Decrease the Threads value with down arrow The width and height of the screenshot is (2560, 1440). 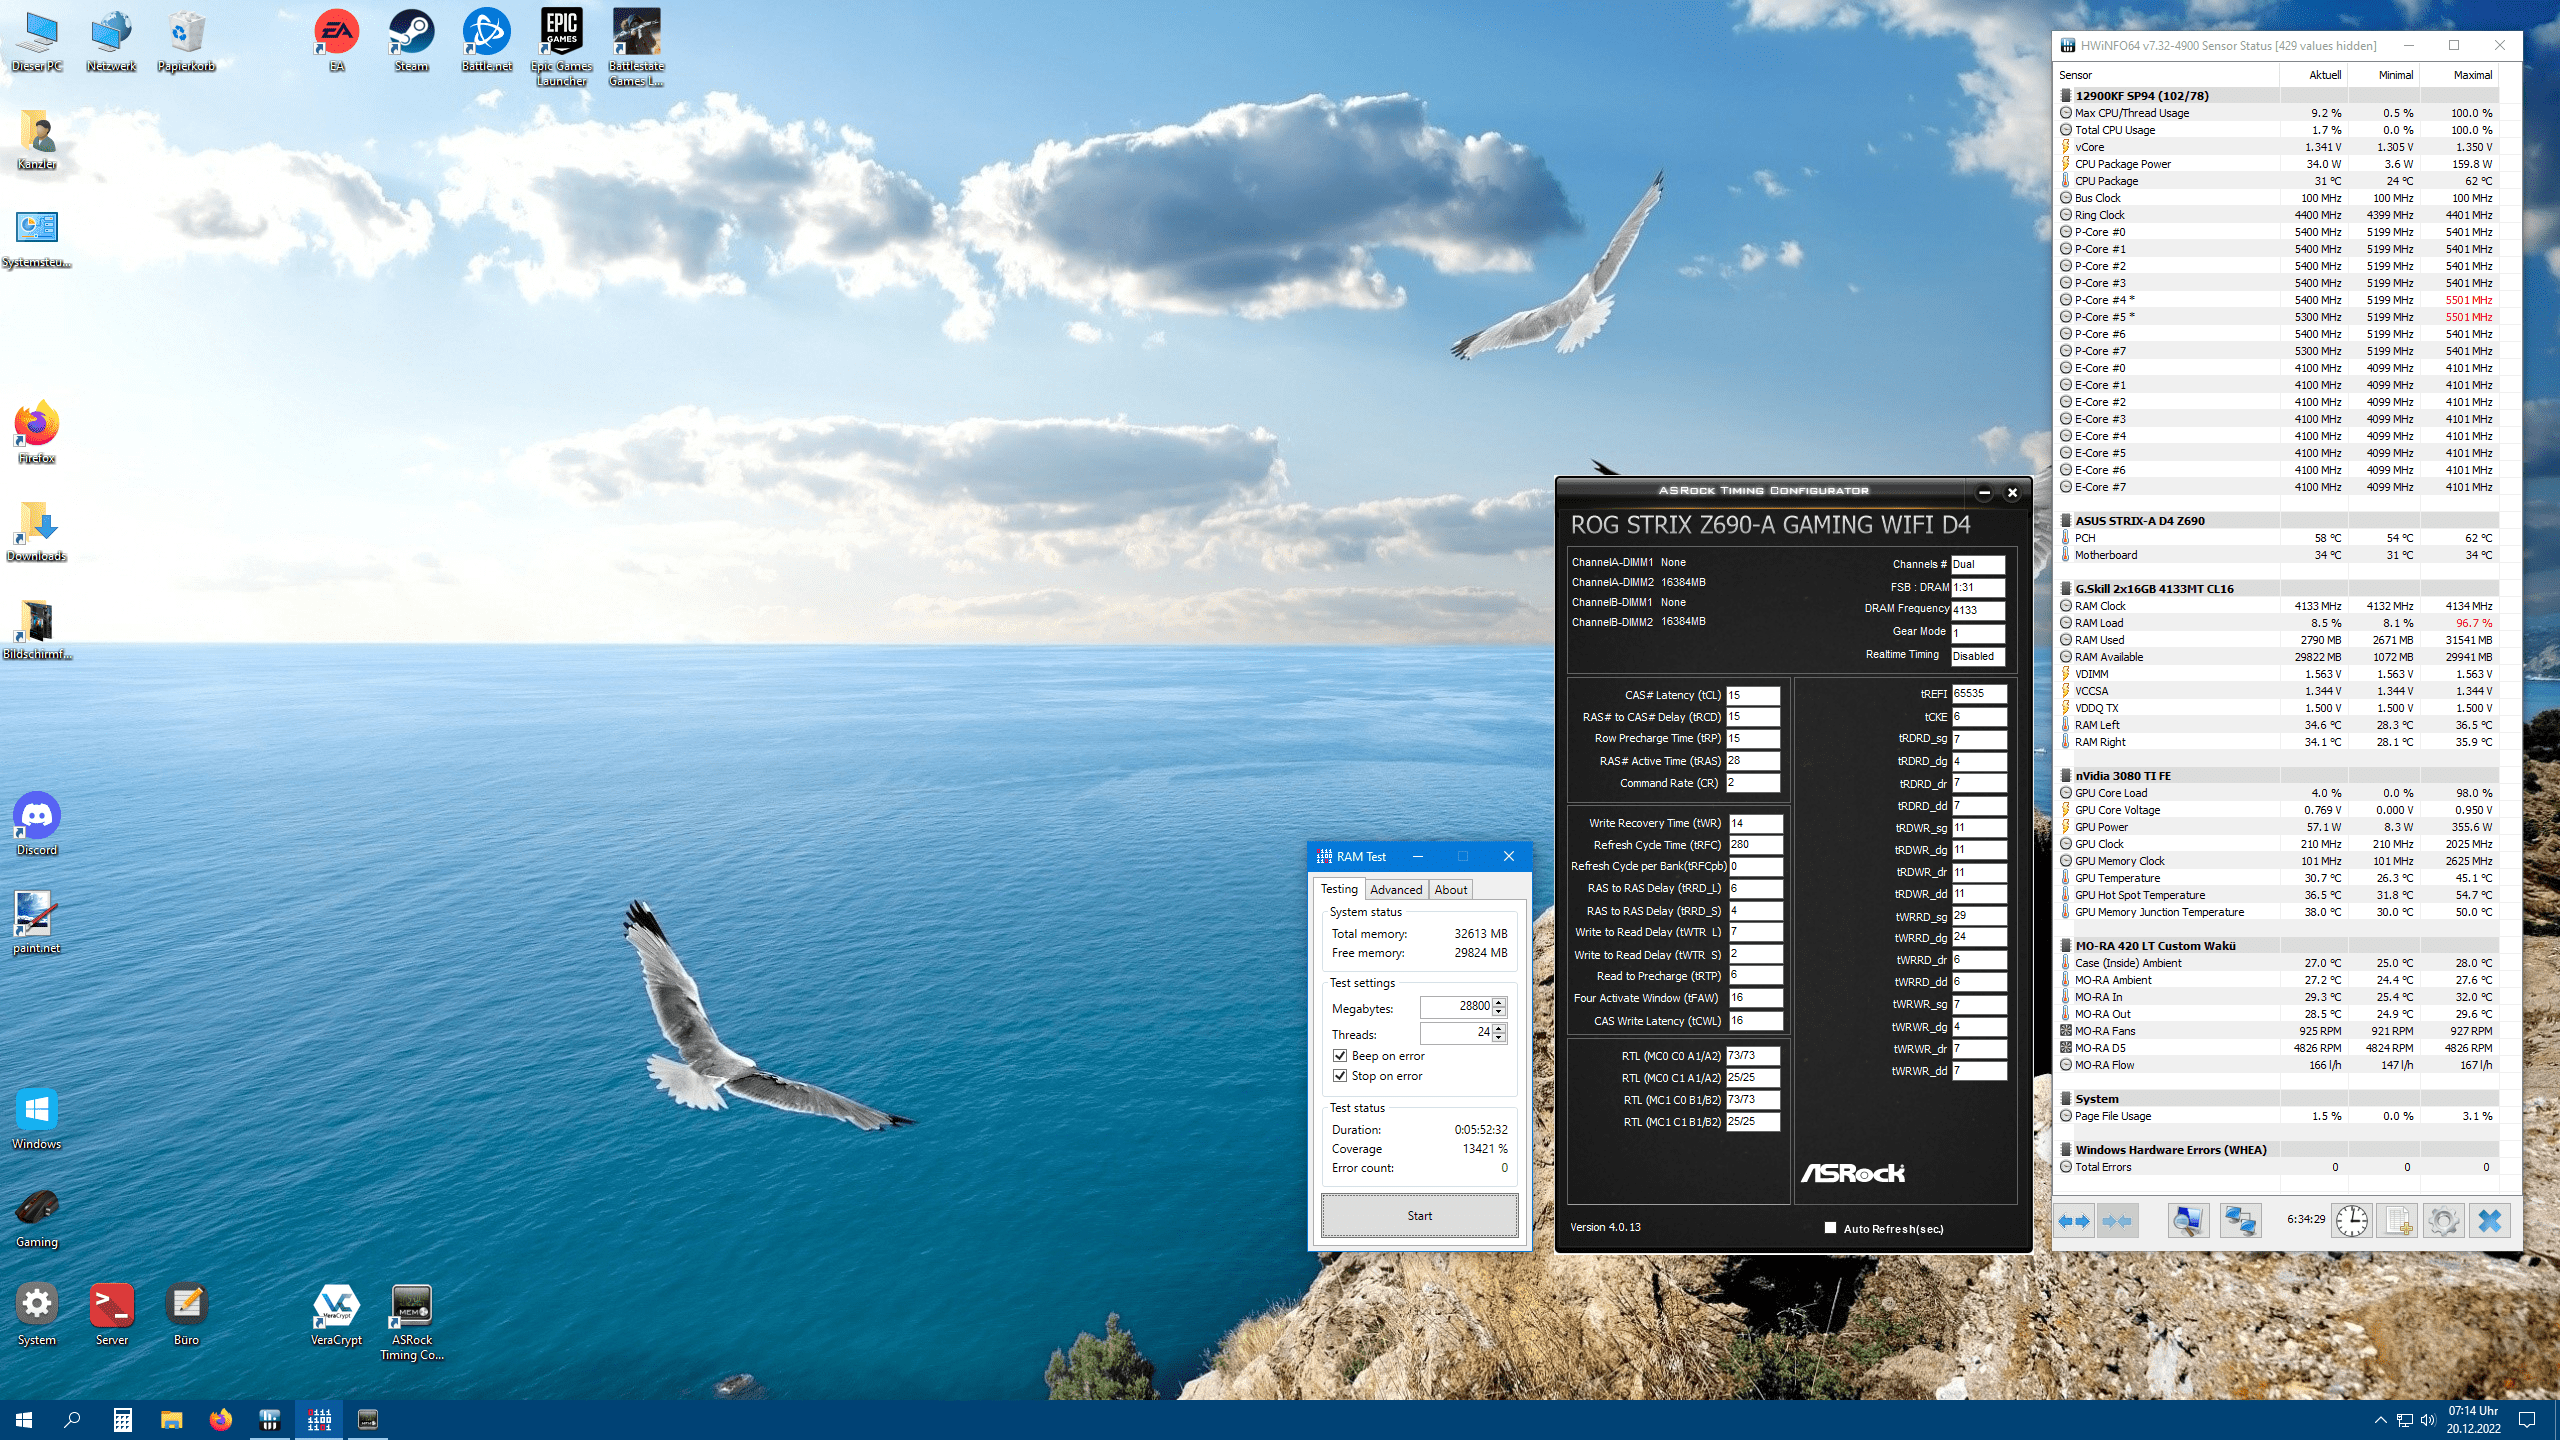pos(1499,1038)
